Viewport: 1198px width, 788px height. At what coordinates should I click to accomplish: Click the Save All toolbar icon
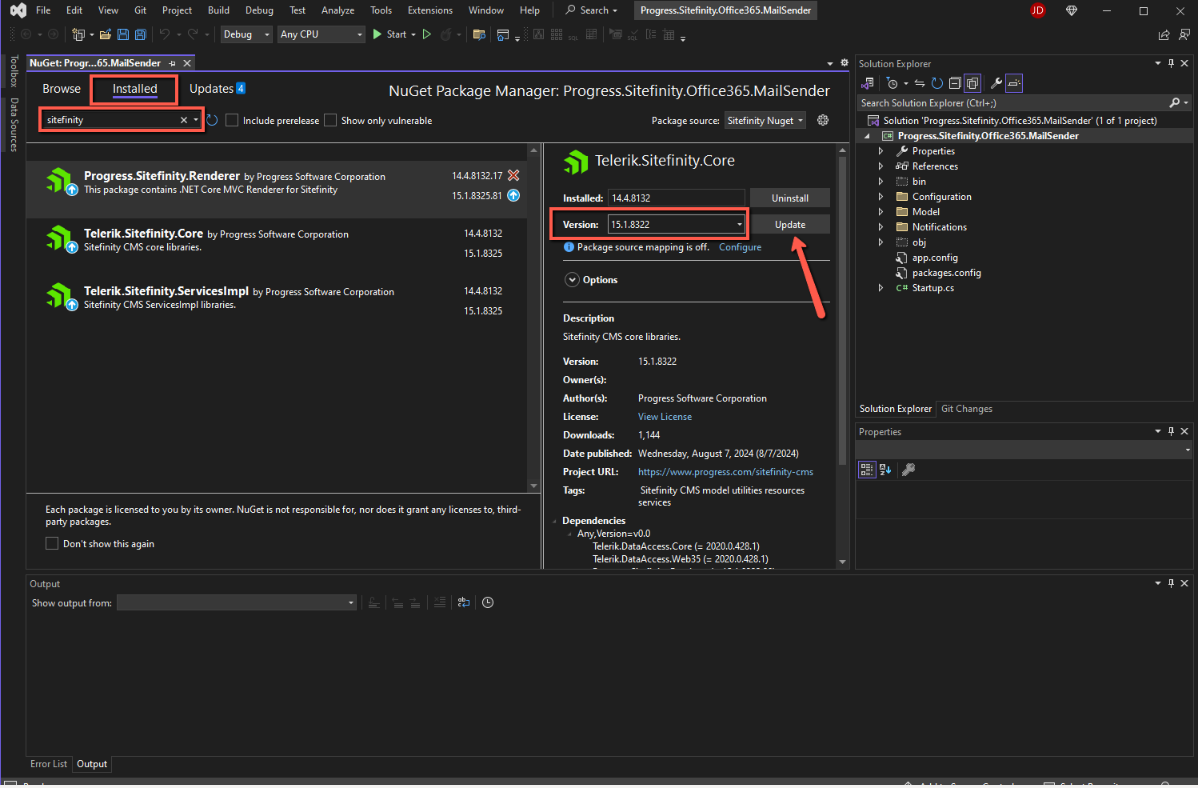(x=141, y=34)
